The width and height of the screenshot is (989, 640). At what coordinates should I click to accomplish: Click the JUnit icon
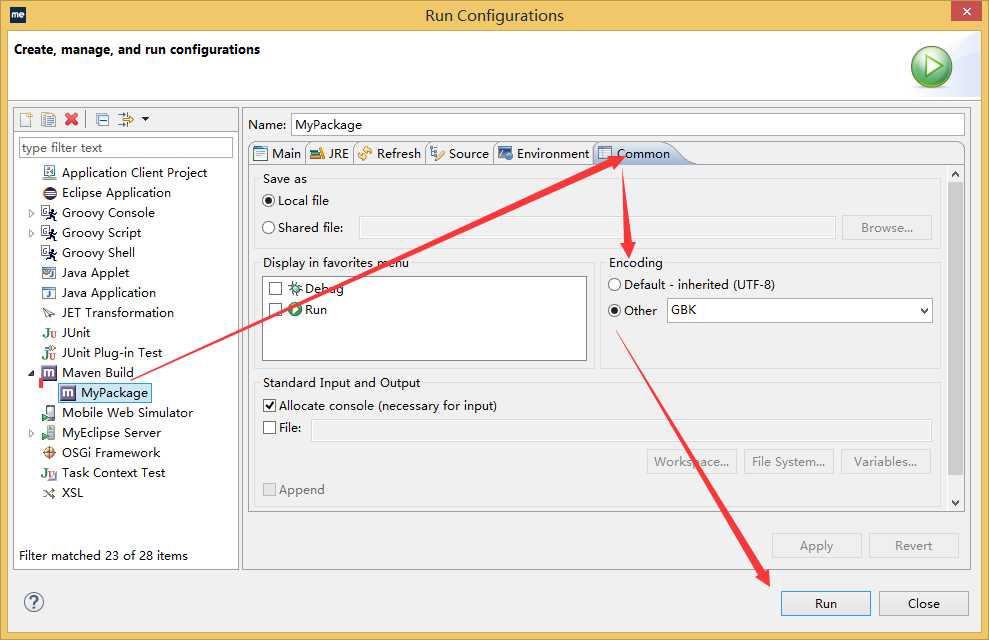(x=49, y=333)
